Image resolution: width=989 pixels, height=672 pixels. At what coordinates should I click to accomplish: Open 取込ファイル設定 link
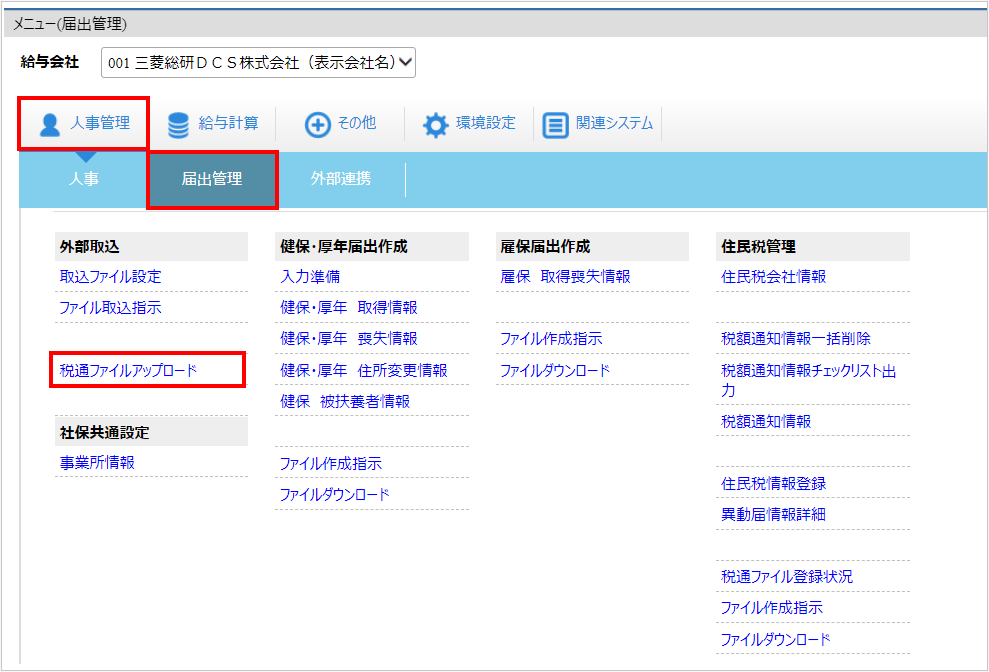[110, 276]
